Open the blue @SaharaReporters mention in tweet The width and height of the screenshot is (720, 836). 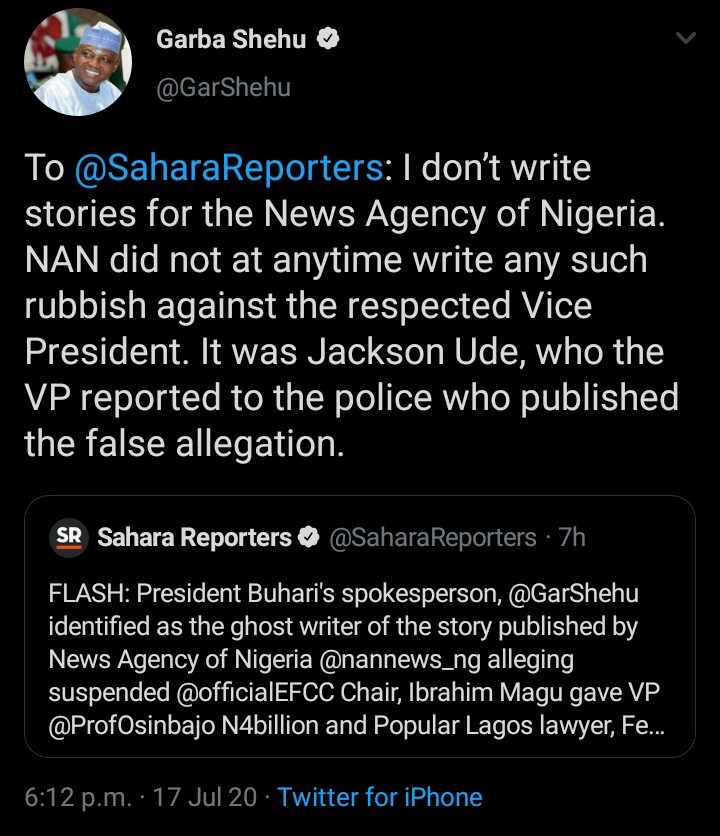(228, 168)
